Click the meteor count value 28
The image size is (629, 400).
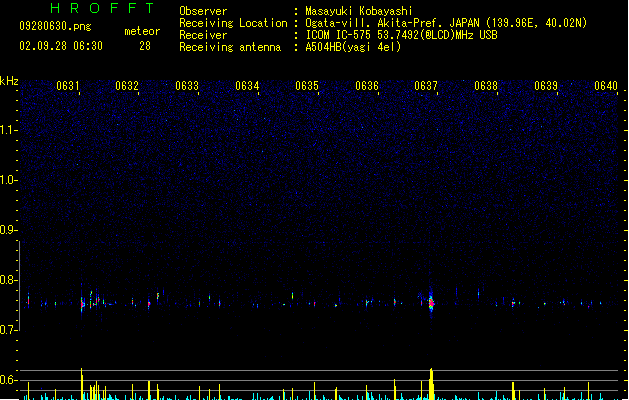[145, 46]
